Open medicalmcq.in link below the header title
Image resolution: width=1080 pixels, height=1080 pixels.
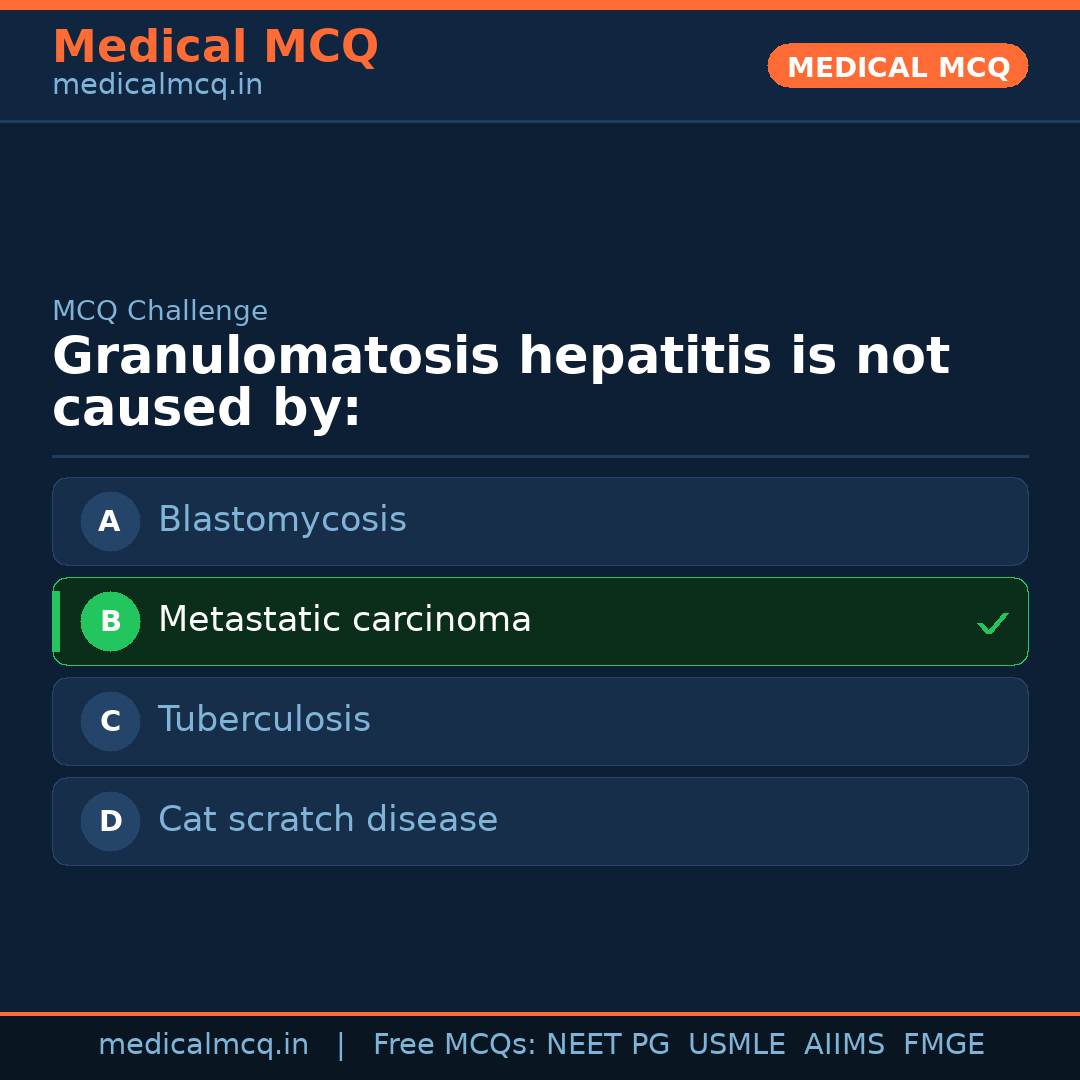point(157,86)
